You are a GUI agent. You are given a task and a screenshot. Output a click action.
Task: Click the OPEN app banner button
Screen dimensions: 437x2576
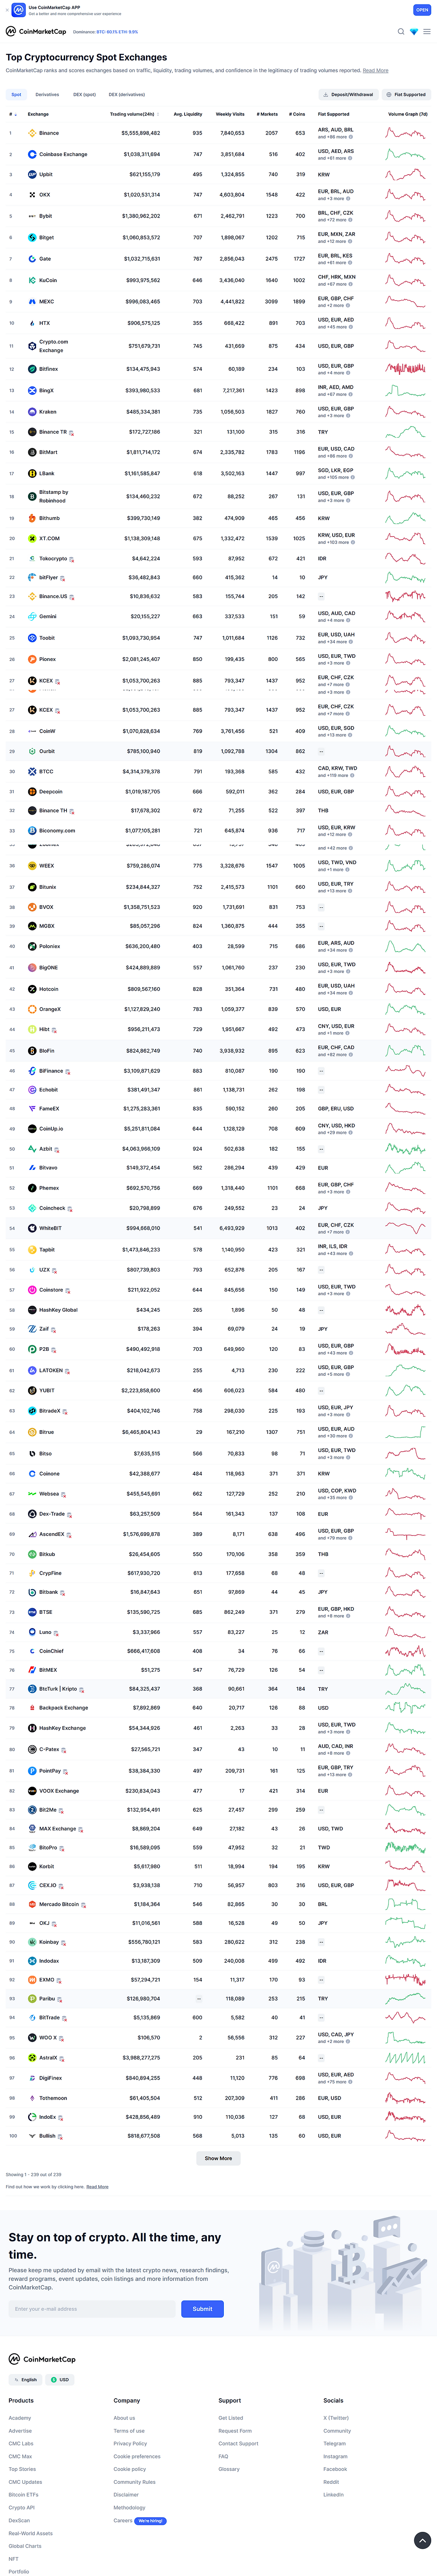[x=422, y=9]
